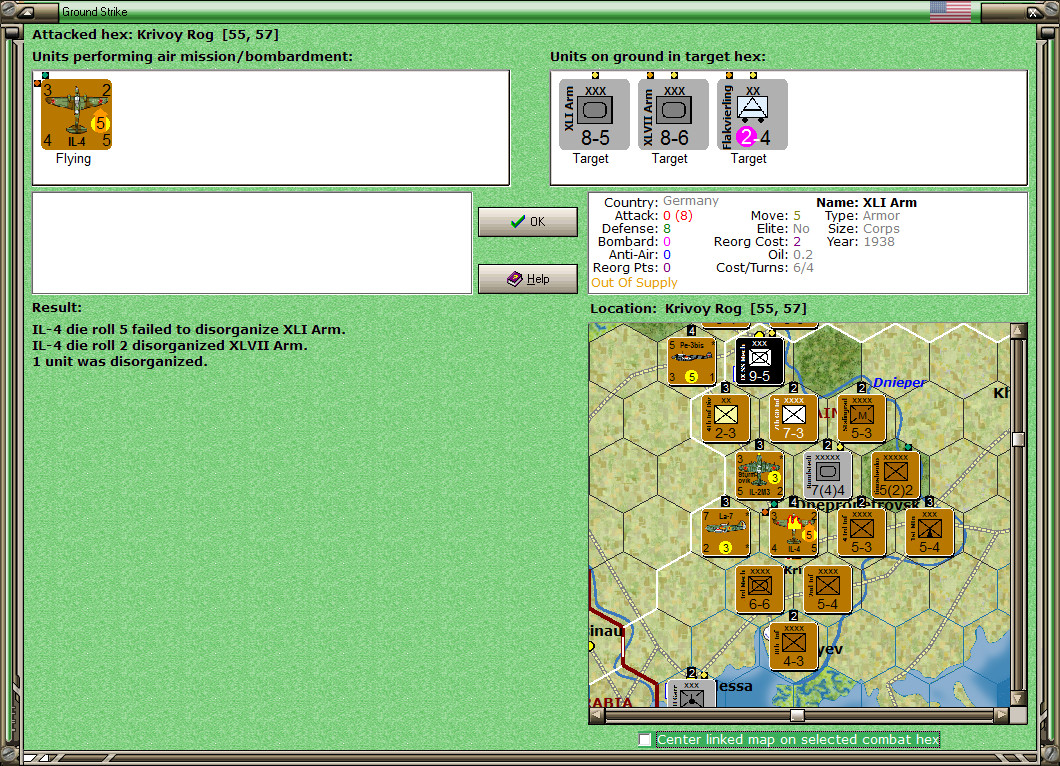
Task: Click the 'Units on ground in target hex:' heading
Action: [x=658, y=57]
